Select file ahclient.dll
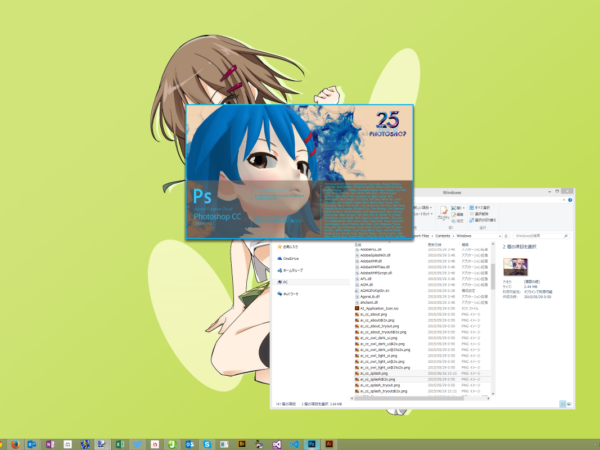This screenshot has width=600, height=450. click(369, 302)
